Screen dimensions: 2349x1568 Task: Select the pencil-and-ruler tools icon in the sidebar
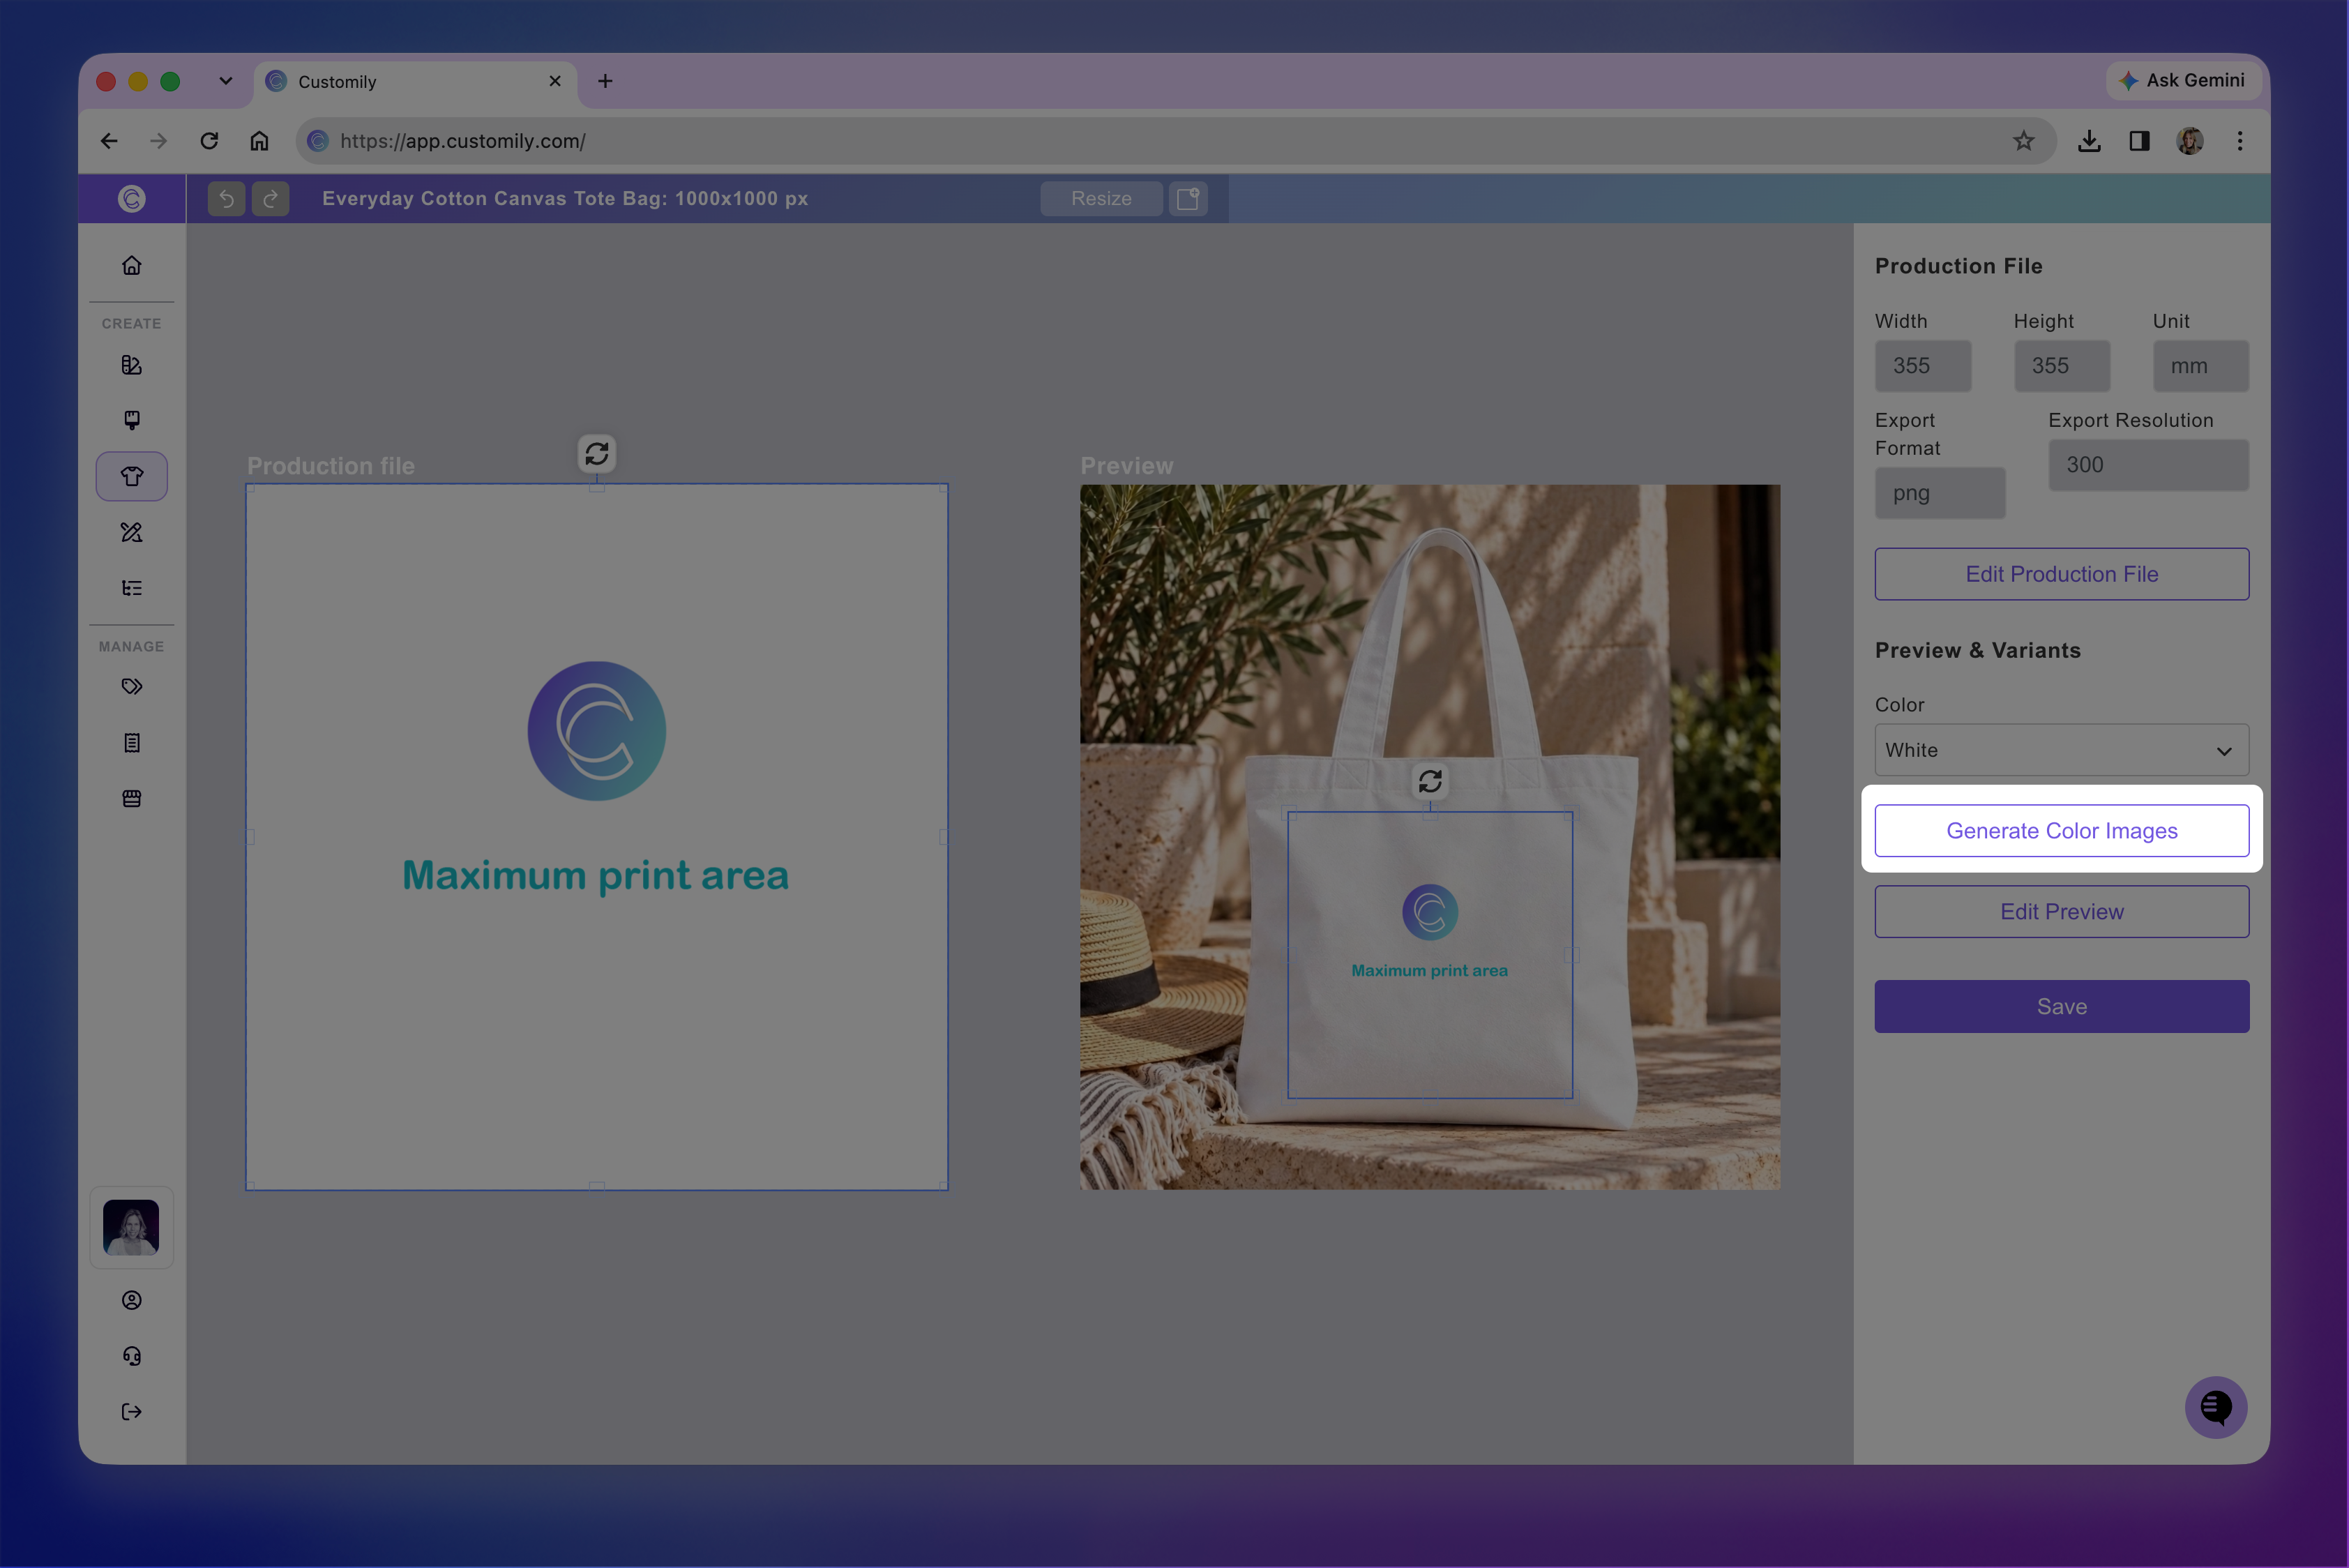coord(131,532)
